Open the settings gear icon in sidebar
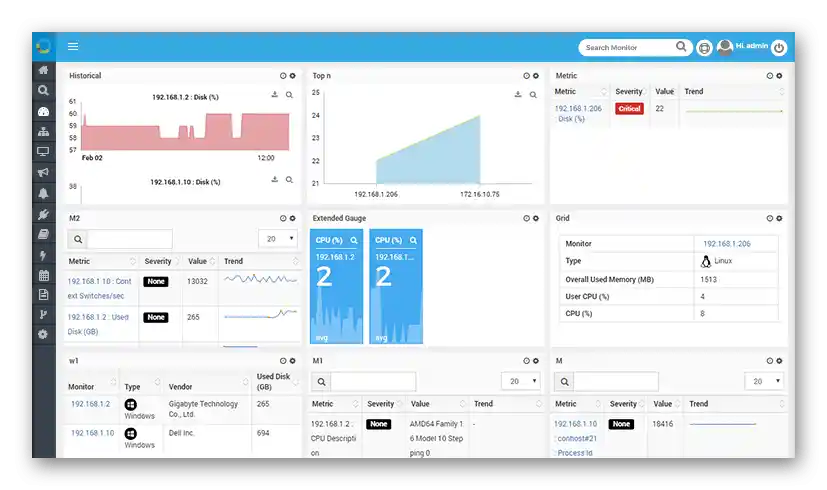 pyautogui.click(x=43, y=334)
